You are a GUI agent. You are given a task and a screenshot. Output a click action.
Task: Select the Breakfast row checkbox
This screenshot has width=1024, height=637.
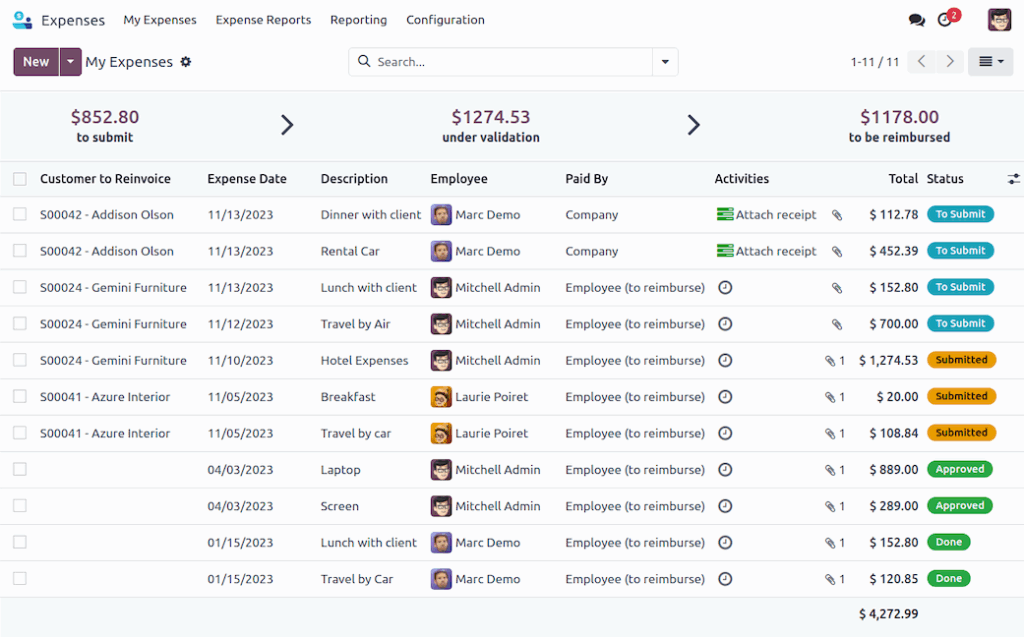(x=20, y=397)
